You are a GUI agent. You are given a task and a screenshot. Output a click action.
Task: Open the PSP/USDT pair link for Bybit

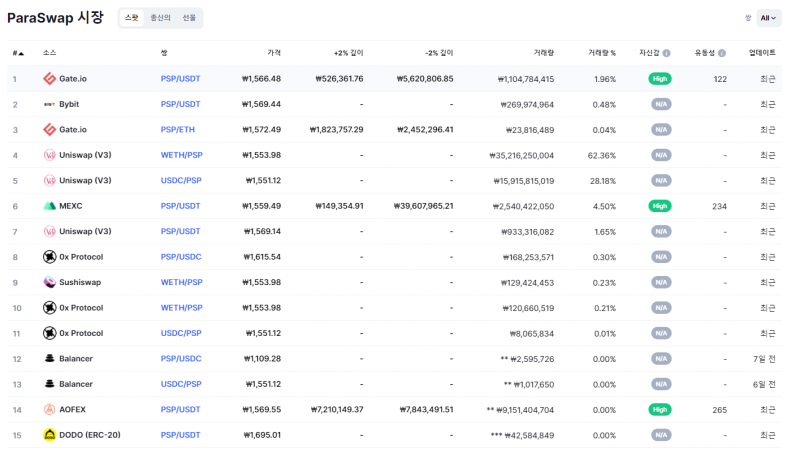180,104
